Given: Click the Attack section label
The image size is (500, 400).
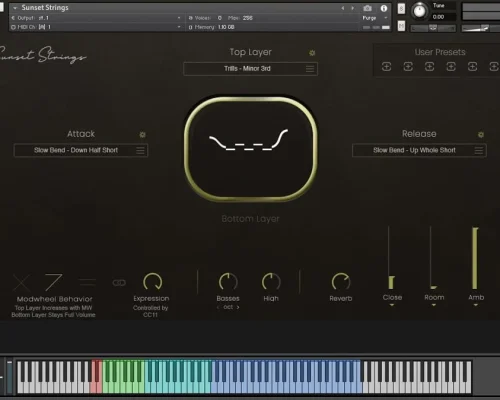Looking at the screenshot, I should tap(81, 134).
